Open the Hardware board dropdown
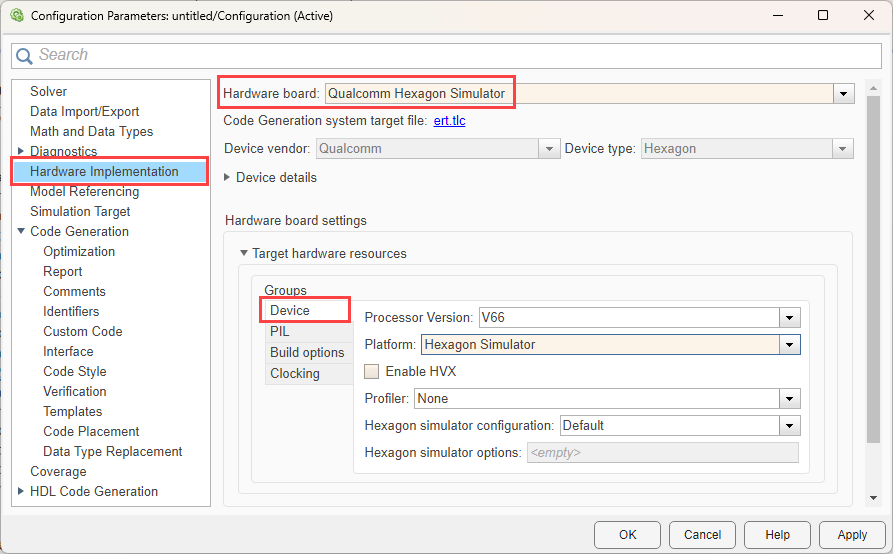The height and width of the screenshot is (554, 893). click(844, 93)
